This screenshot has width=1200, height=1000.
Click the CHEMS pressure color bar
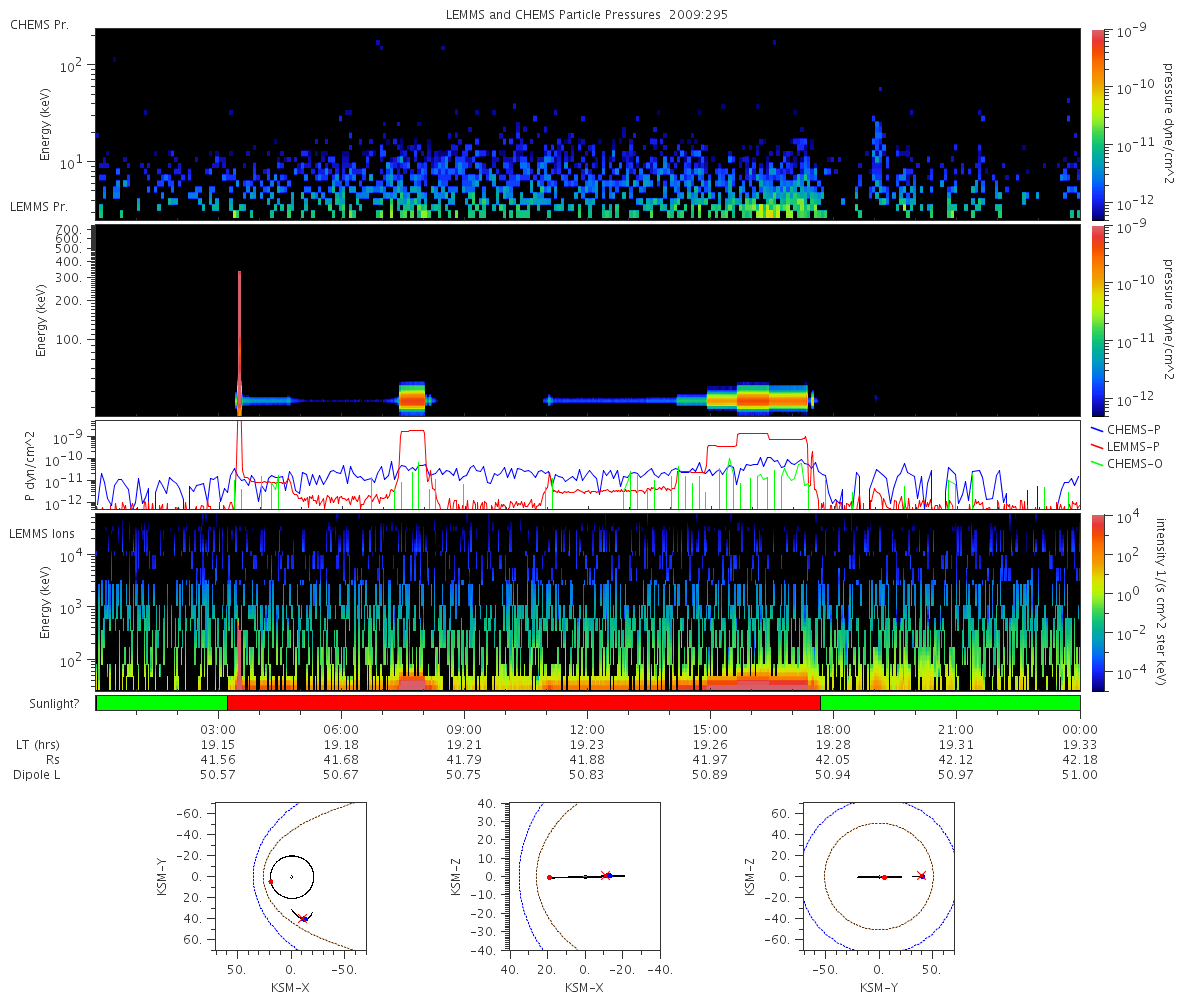point(1098,123)
